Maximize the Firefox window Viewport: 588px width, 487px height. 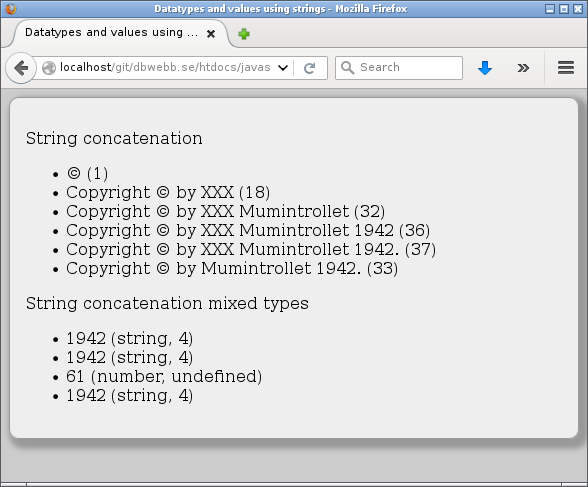pyautogui.click(x=564, y=9)
